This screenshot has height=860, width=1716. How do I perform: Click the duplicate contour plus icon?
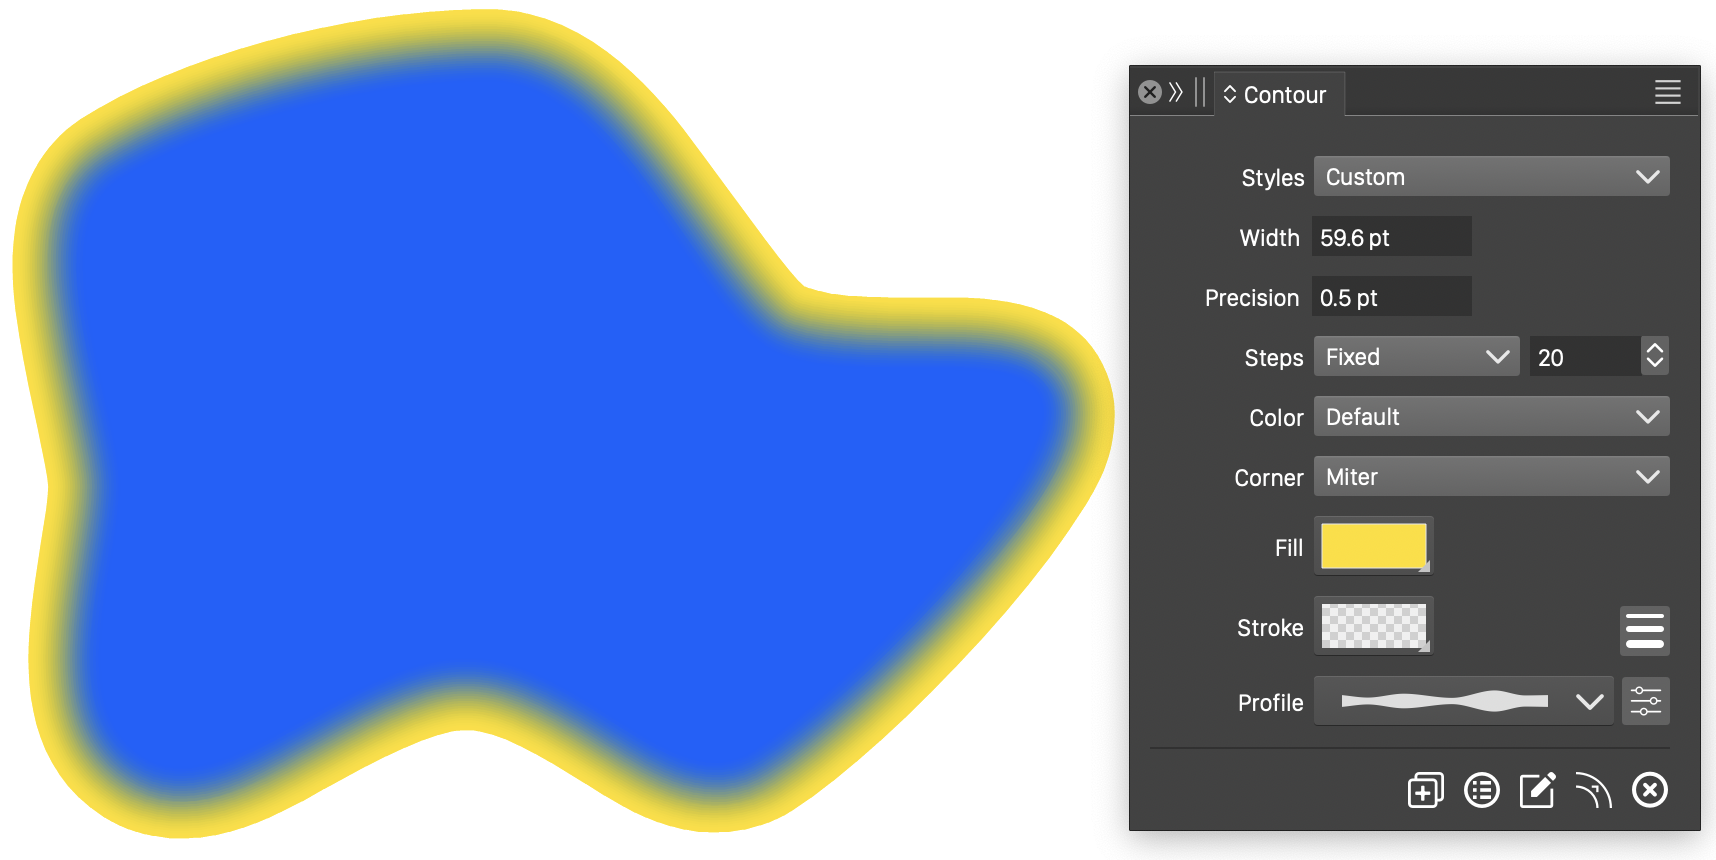pyautogui.click(x=1425, y=790)
